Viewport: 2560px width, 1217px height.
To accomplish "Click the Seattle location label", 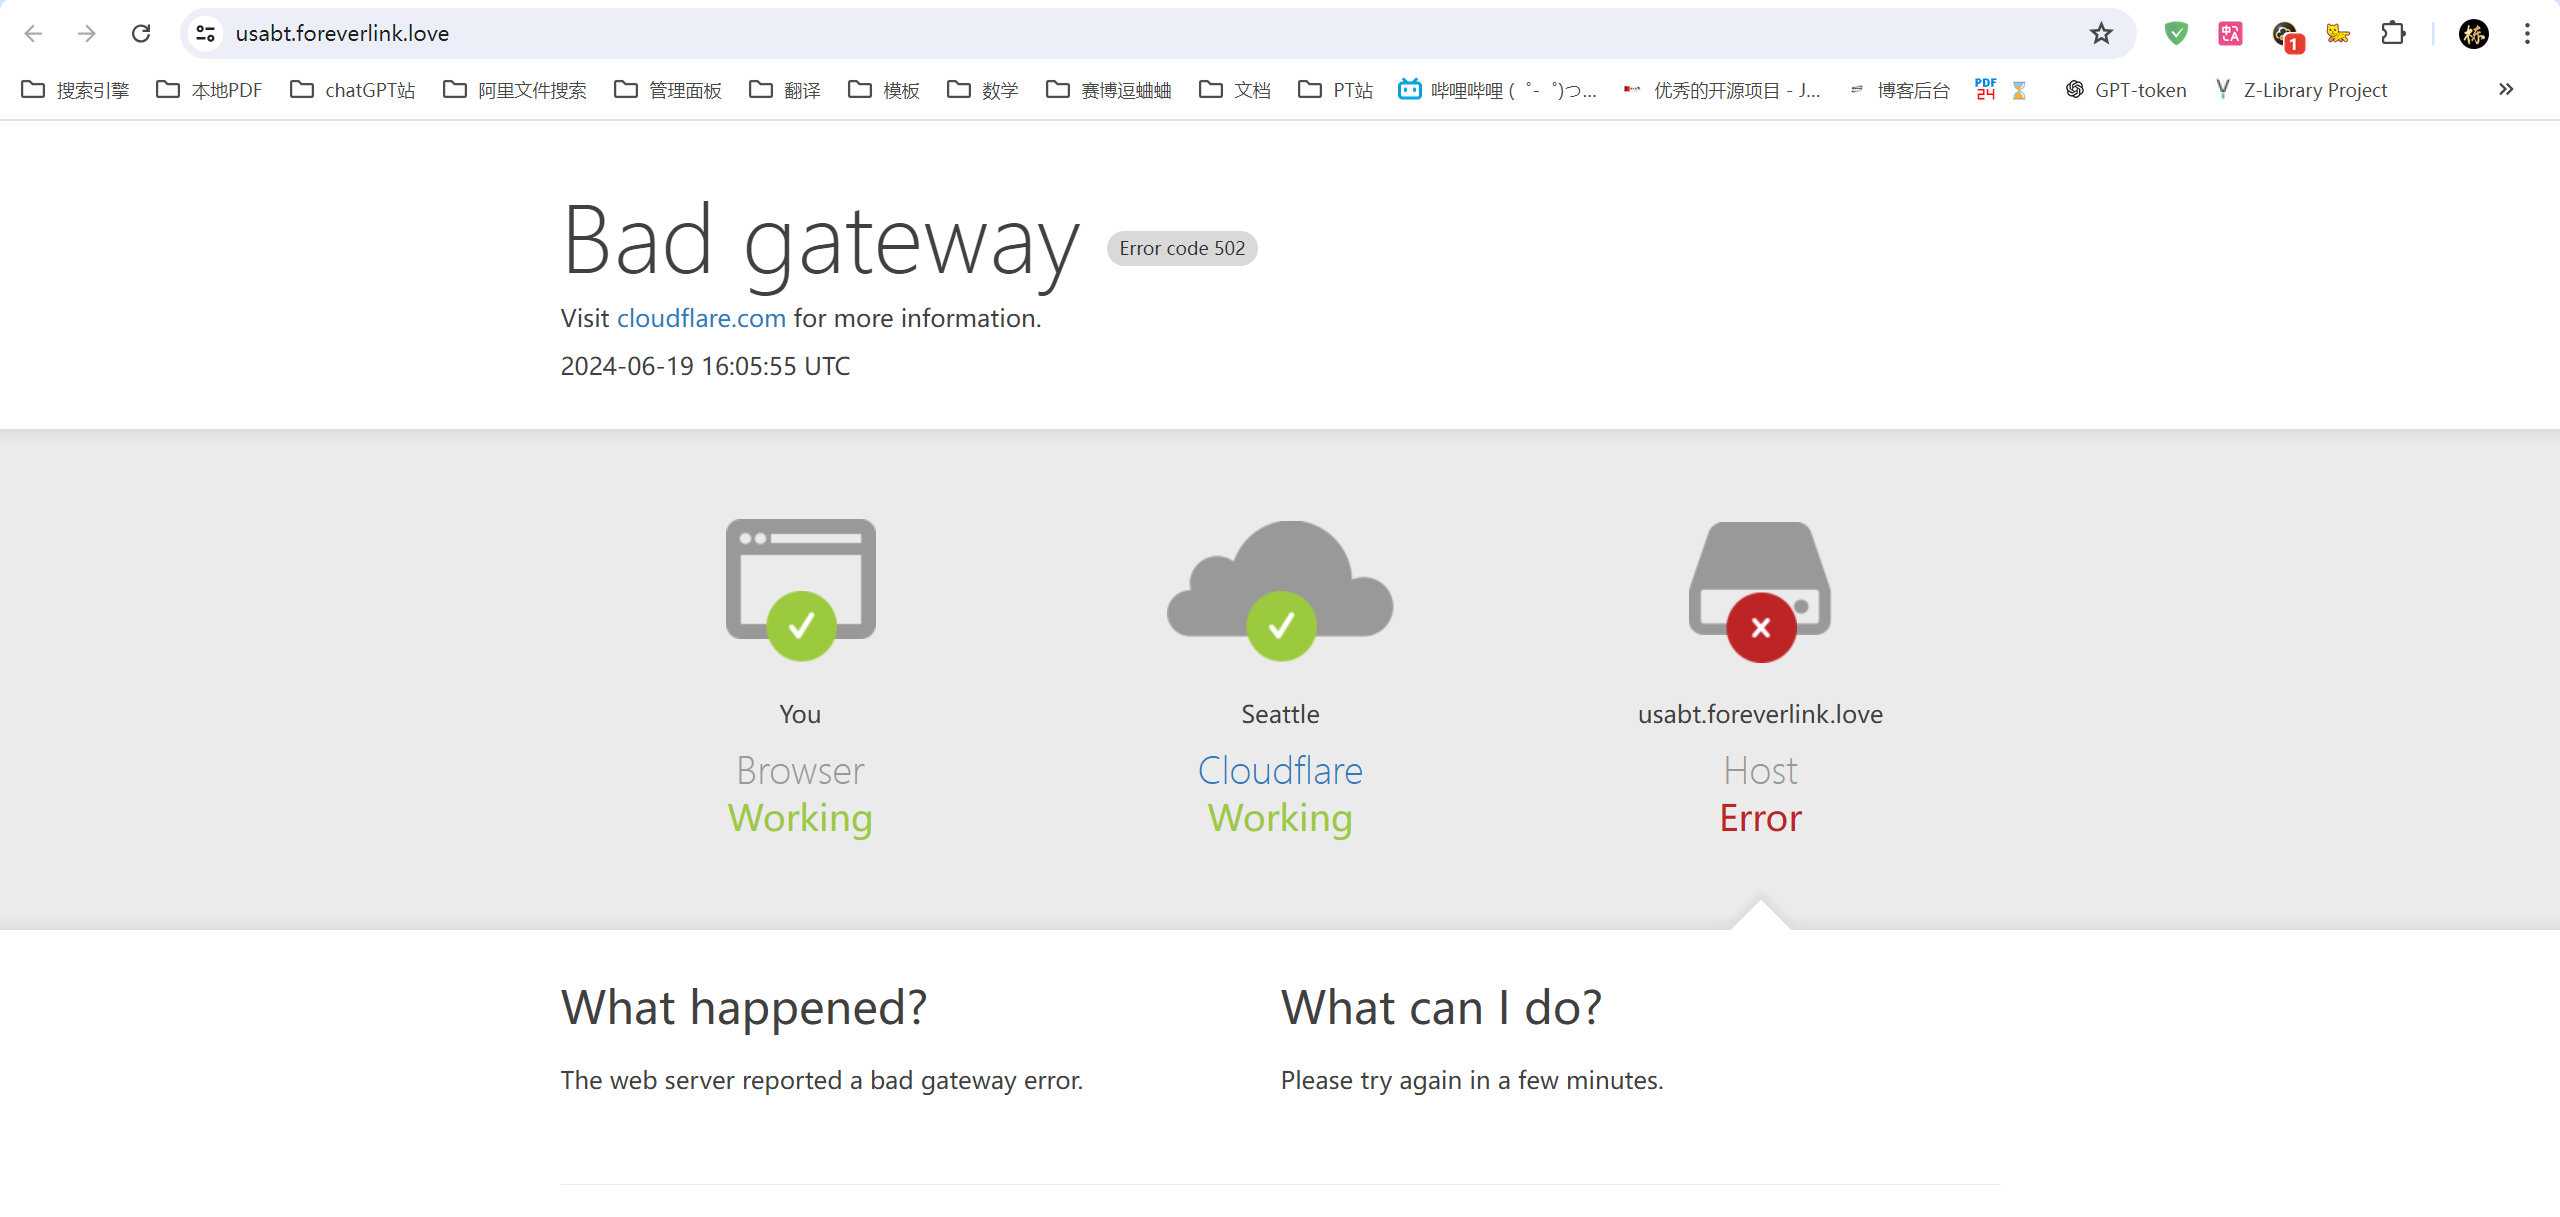I will point(1280,714).
